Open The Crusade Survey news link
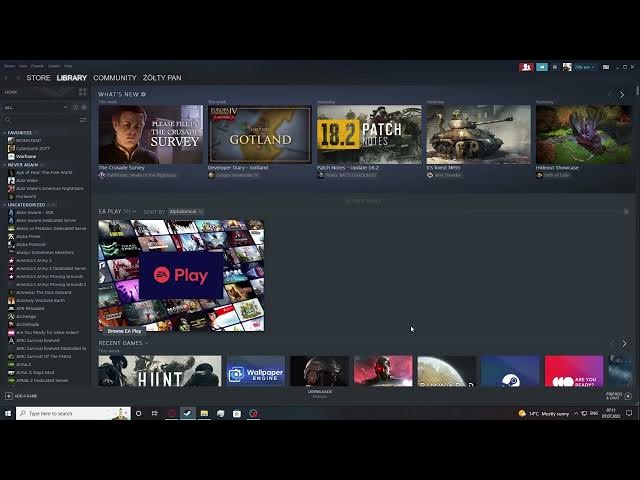Image resolution: width=640 pixels, height=480 pixels. (x=121, y=168)
